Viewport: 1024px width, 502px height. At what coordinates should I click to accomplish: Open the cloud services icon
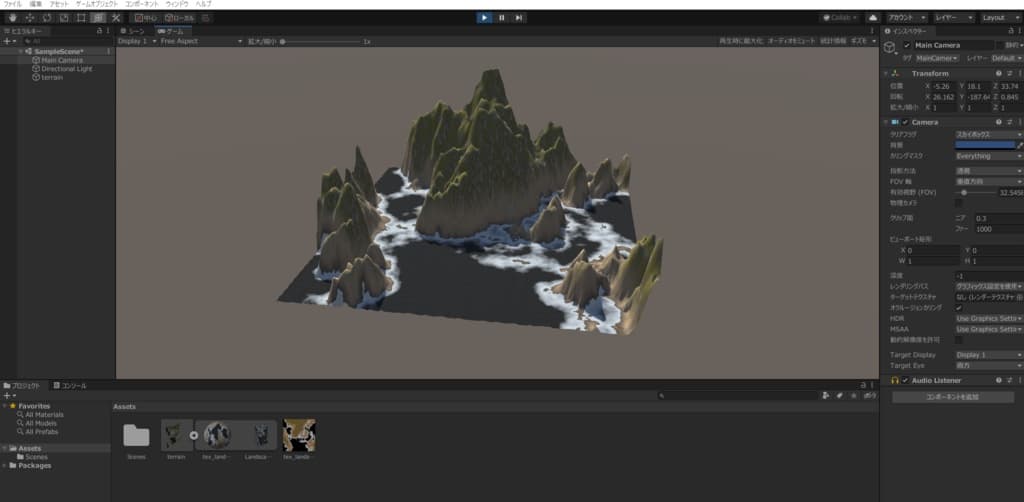(x=872, y=18)
